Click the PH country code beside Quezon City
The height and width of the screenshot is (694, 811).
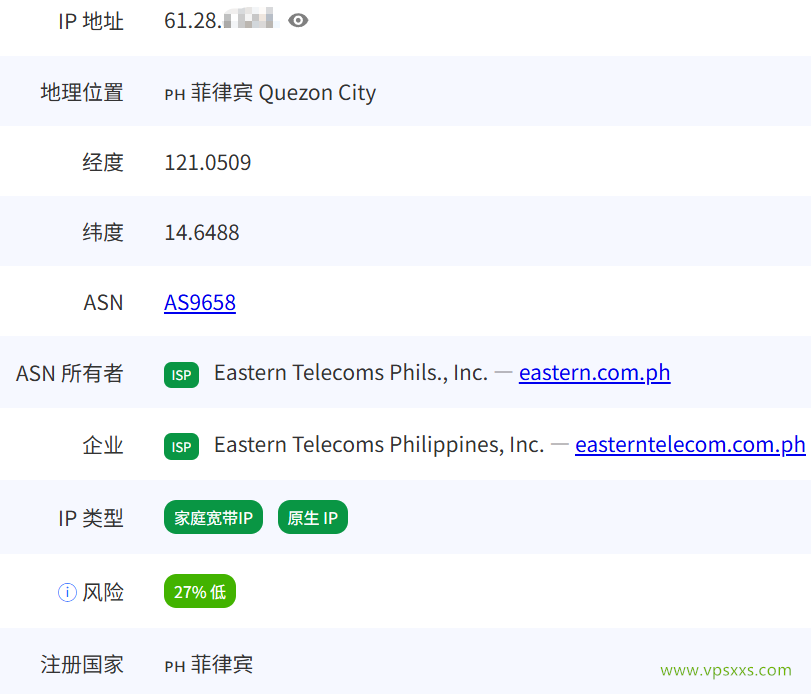tap(175, 95)
